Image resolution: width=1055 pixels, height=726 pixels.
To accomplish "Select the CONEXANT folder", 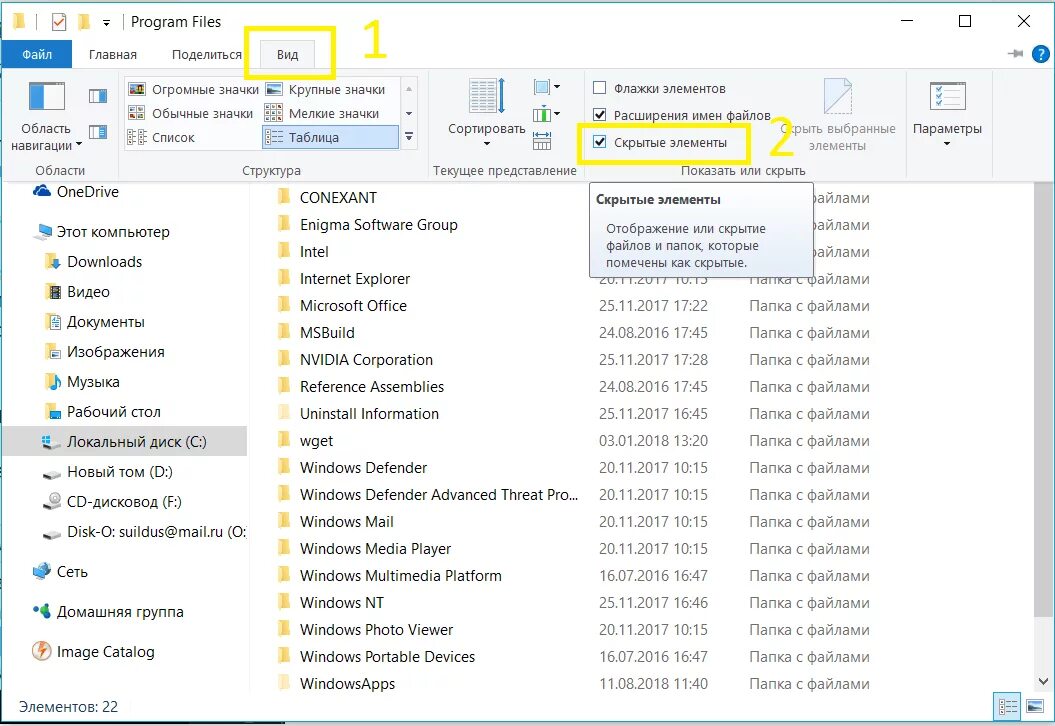I will (x=327, y=198).
